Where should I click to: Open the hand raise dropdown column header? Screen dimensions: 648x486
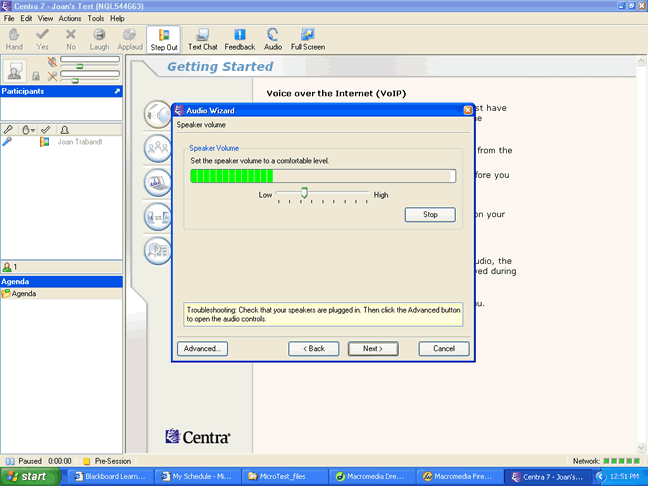[28, 130]
